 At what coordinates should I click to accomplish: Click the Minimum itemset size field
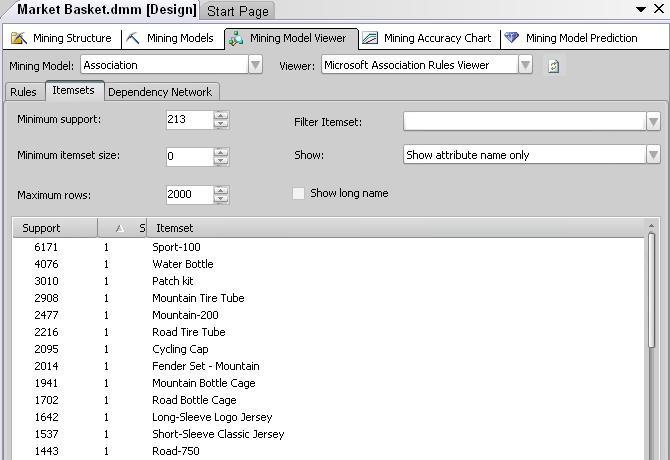coord(190,156)
